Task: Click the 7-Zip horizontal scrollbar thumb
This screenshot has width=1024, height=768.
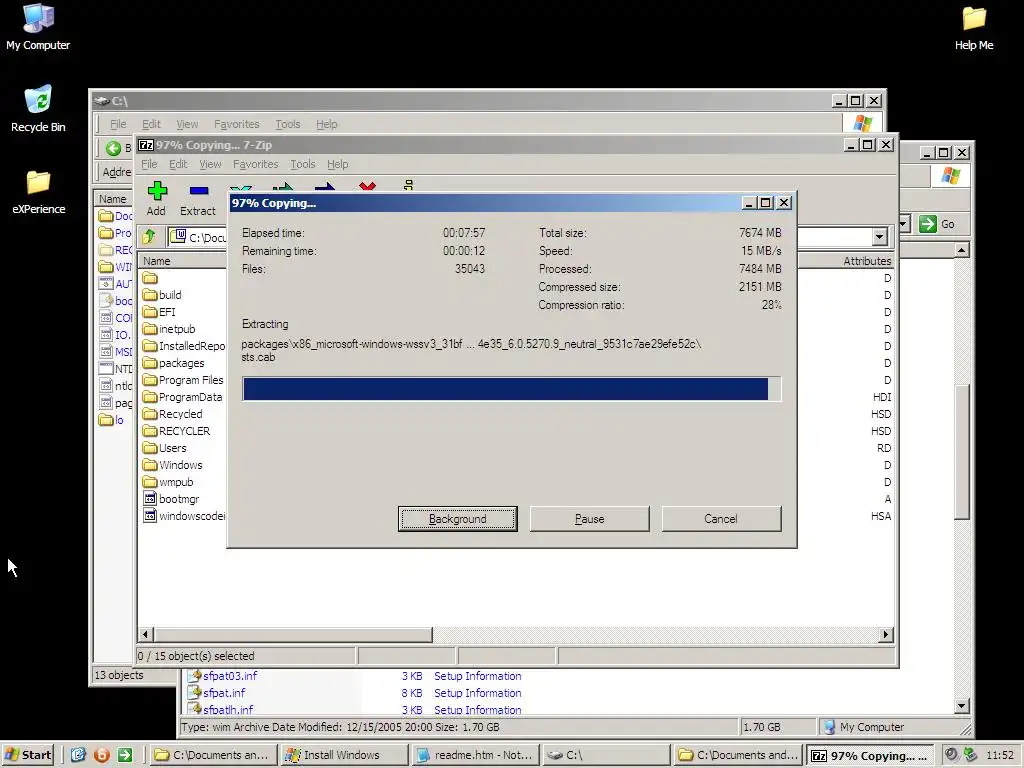Action: pos(294,634)
